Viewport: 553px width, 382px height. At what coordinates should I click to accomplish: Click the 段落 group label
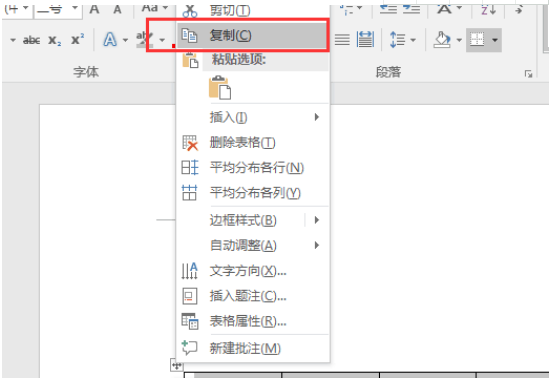pyautogui.click(x=388, y=72)
